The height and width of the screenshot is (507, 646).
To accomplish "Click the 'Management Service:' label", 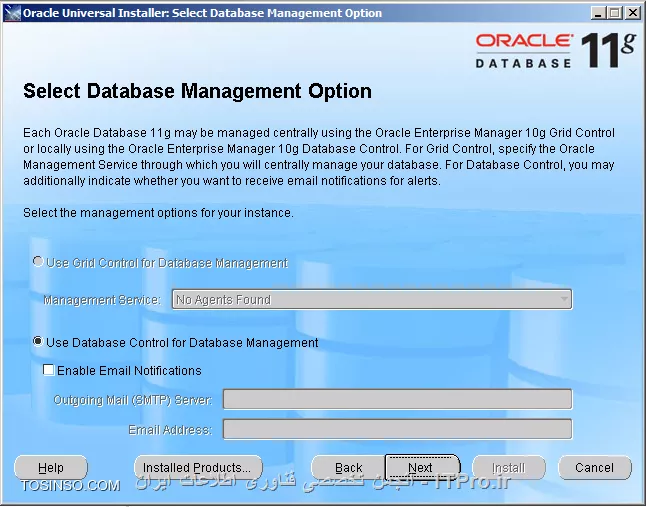I will point(102,300).
